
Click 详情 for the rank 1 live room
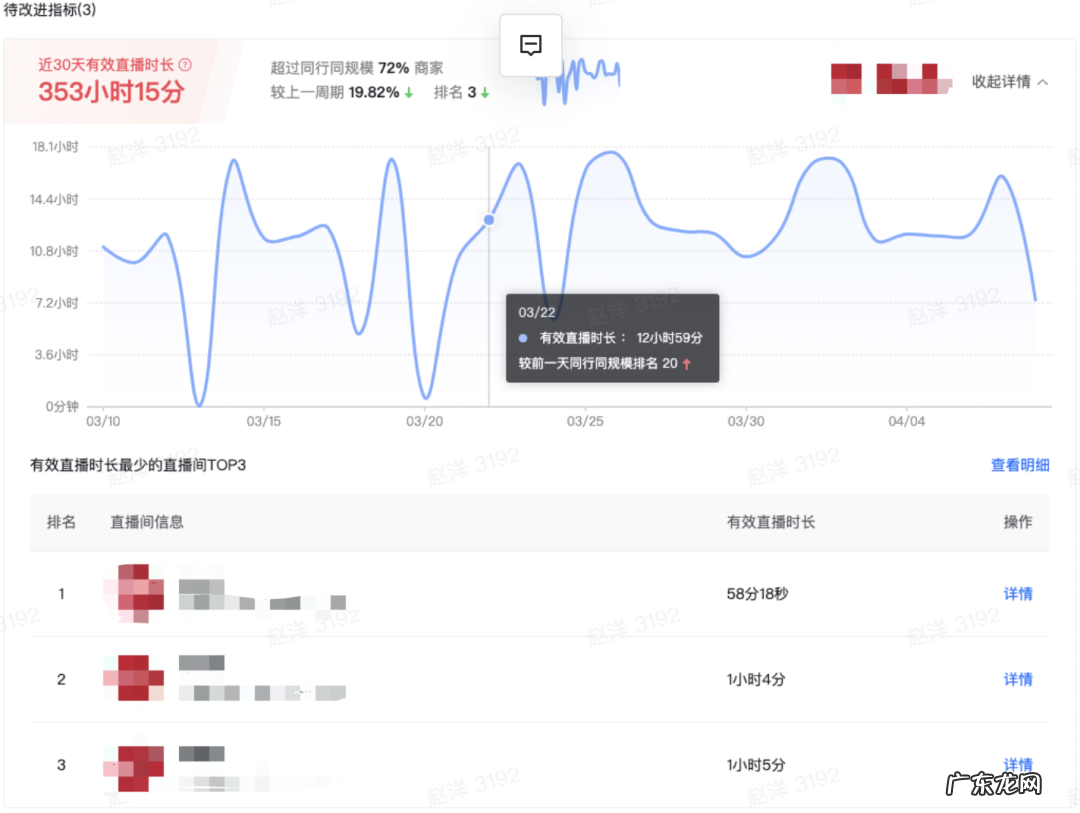tap(1017, 594)
